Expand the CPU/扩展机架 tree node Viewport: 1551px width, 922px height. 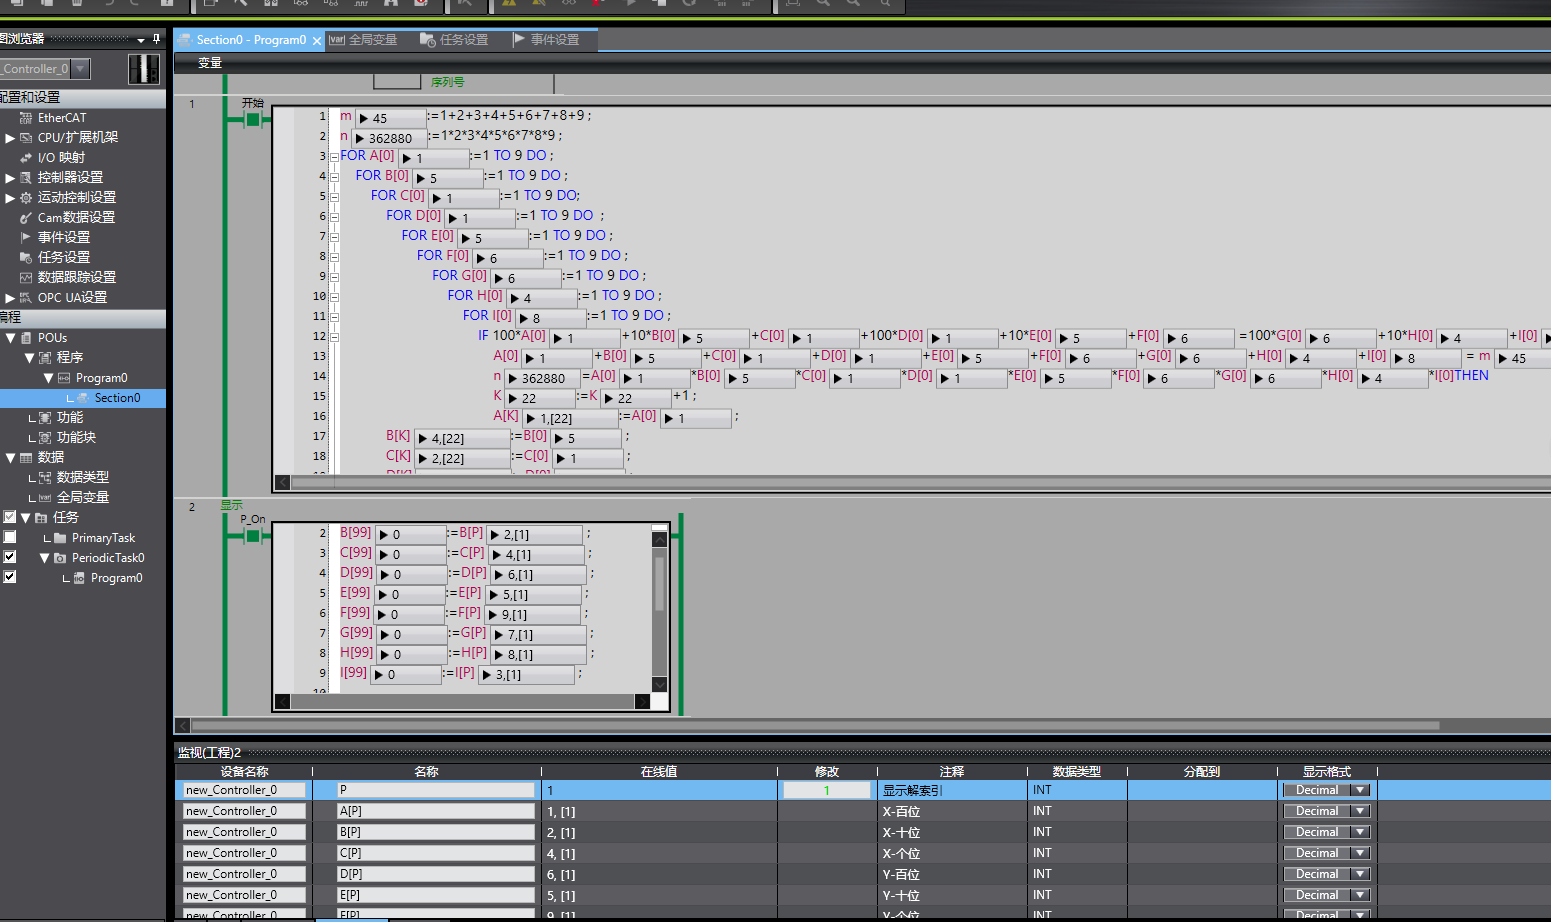click(x=10, y=138)
